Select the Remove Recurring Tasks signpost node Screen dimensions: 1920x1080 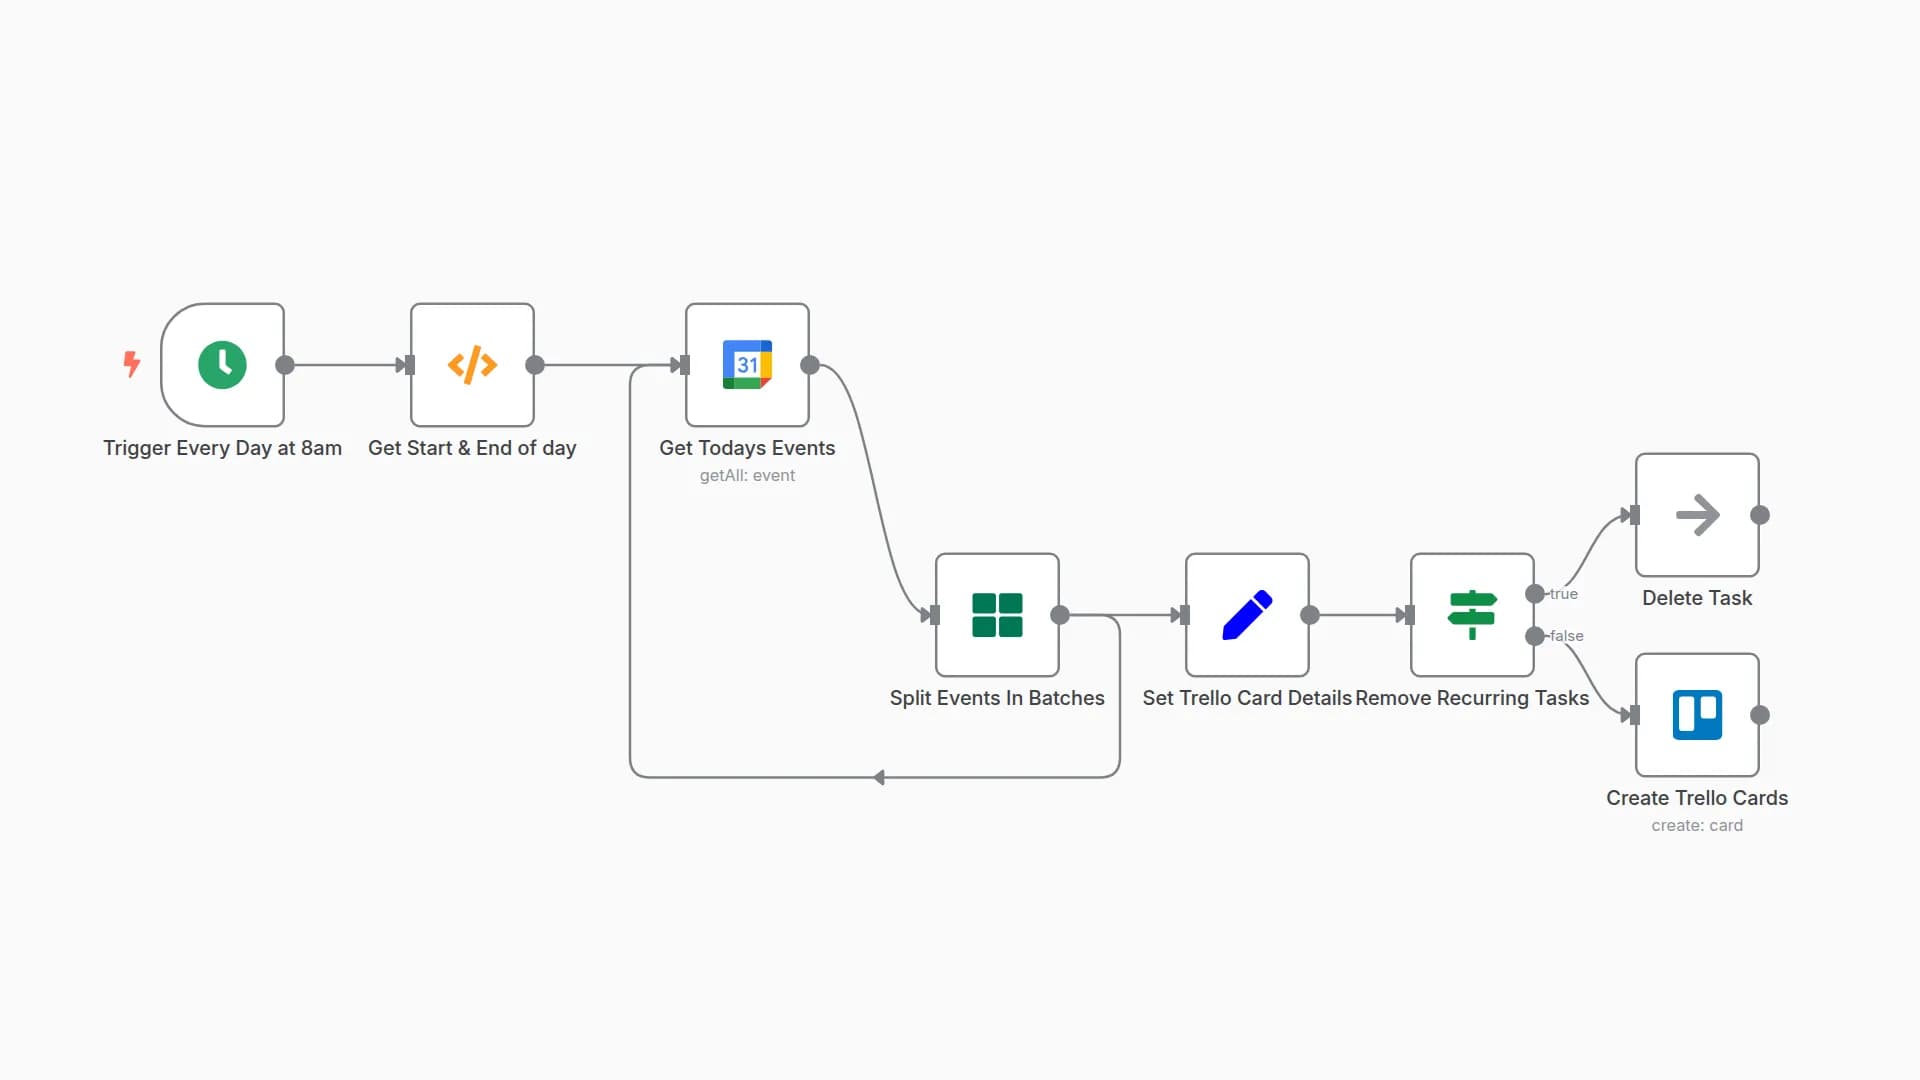pos(1472,615)
